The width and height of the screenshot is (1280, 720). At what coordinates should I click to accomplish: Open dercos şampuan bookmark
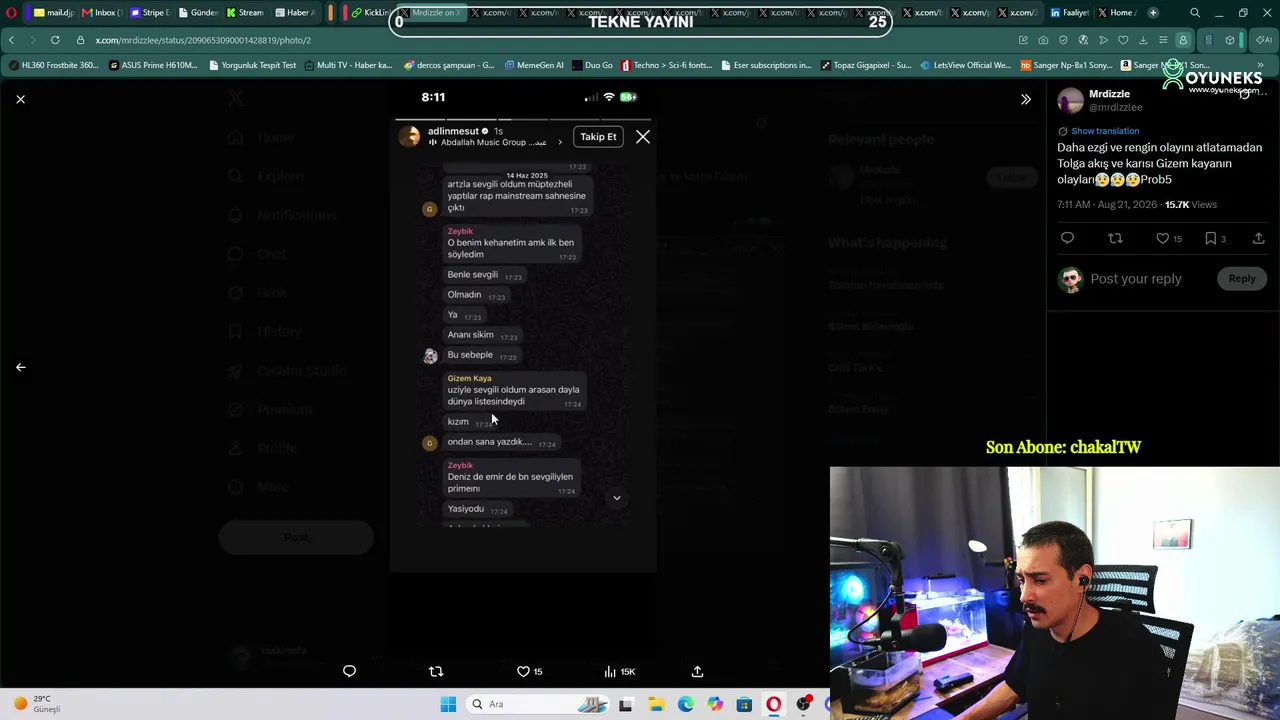[449, 65]
